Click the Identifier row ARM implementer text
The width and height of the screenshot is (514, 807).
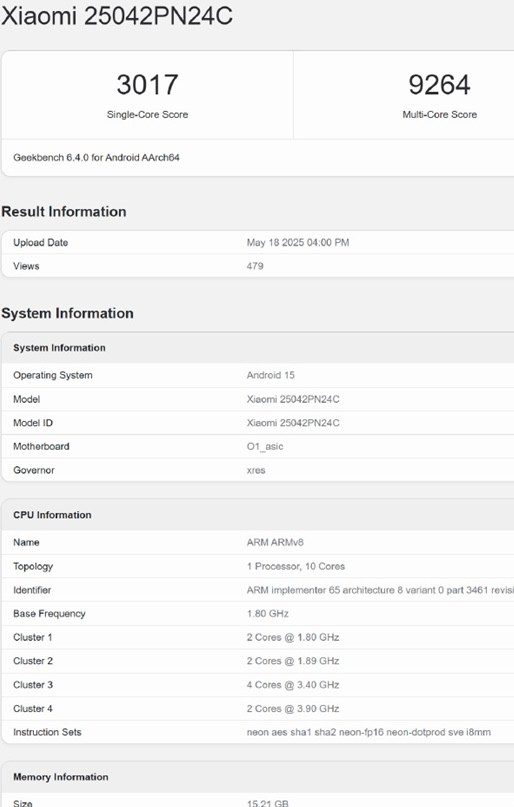click(x=380, y=590)
